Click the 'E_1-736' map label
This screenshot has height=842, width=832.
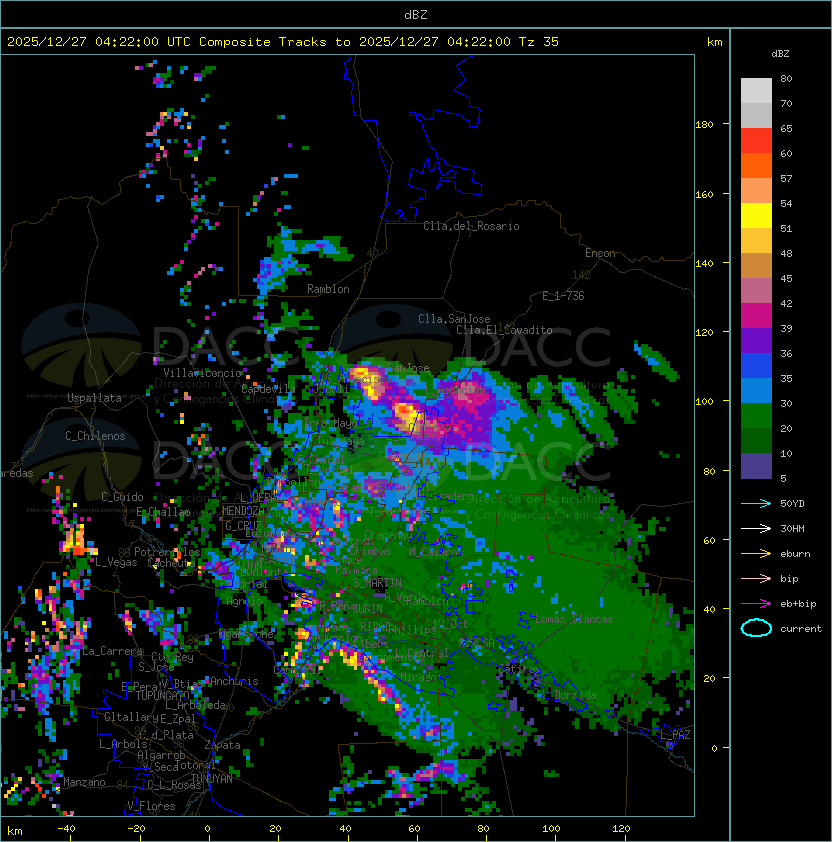click(563, 296)
